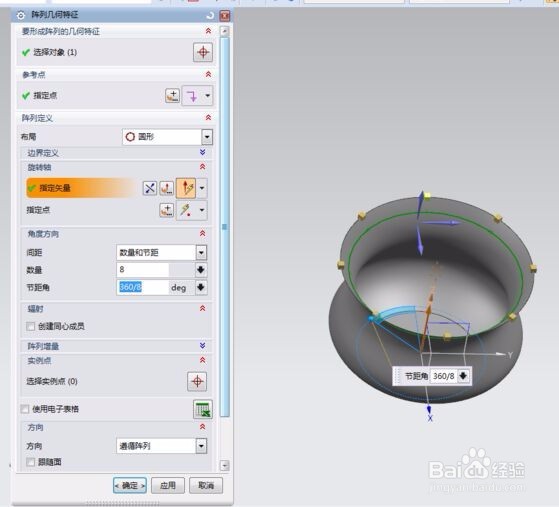Viewport: 559px width, 507px height.
Task: Click the select object crosshair icon
Action: click(x=203, y=52)
